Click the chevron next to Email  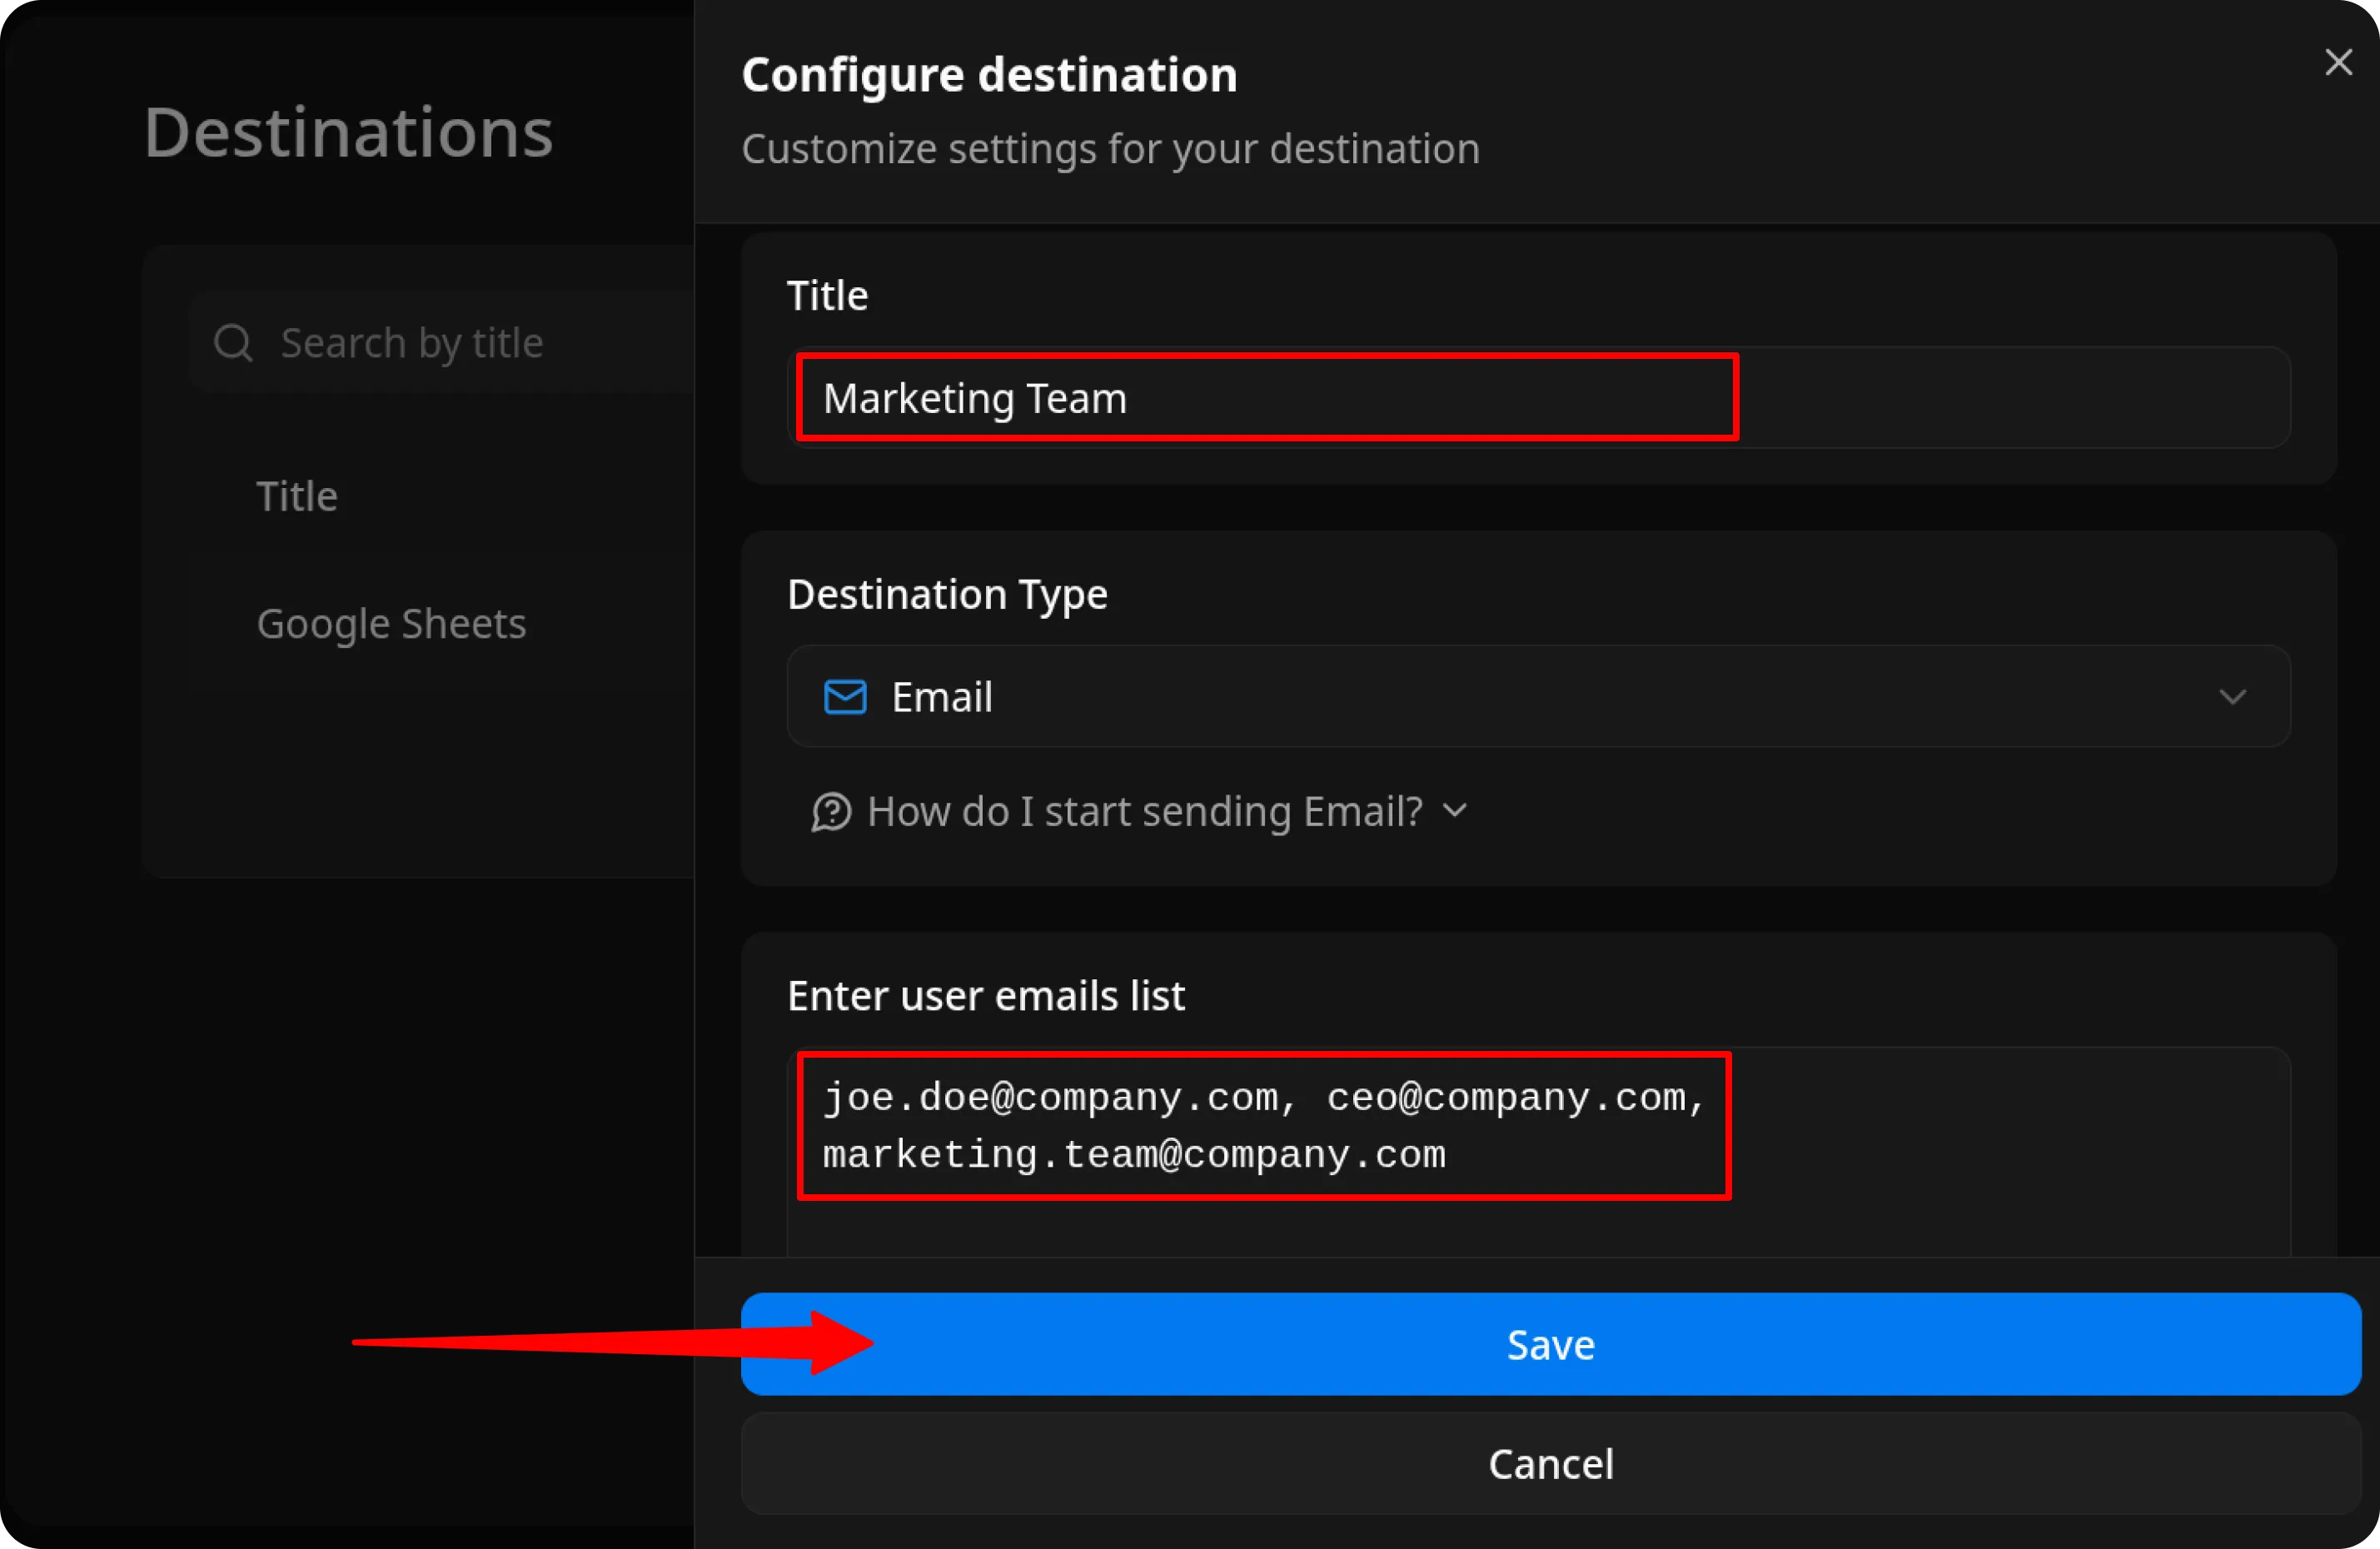click(x=2233, y=697)
